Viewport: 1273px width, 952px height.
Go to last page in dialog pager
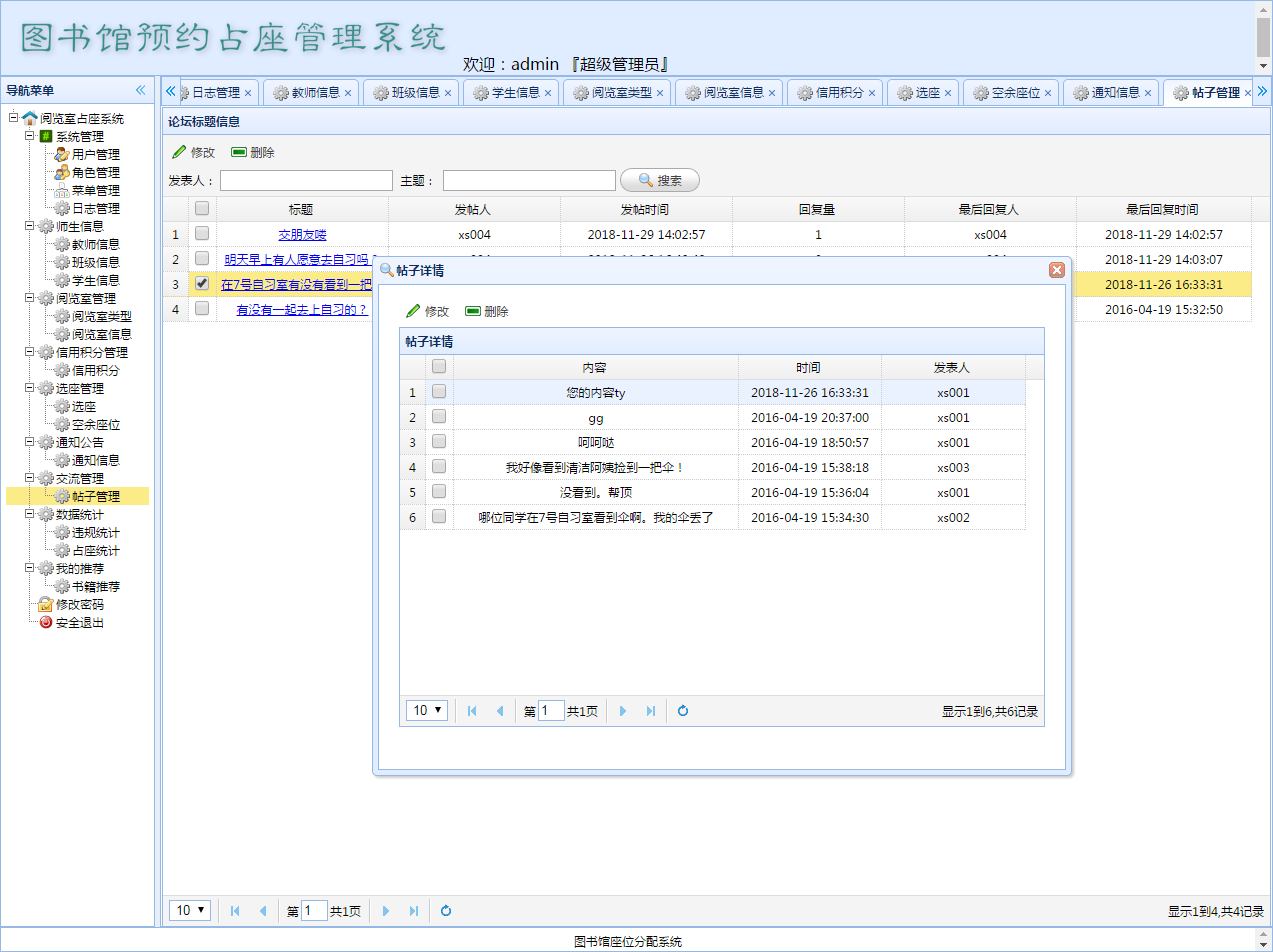(x=651, y=711)
